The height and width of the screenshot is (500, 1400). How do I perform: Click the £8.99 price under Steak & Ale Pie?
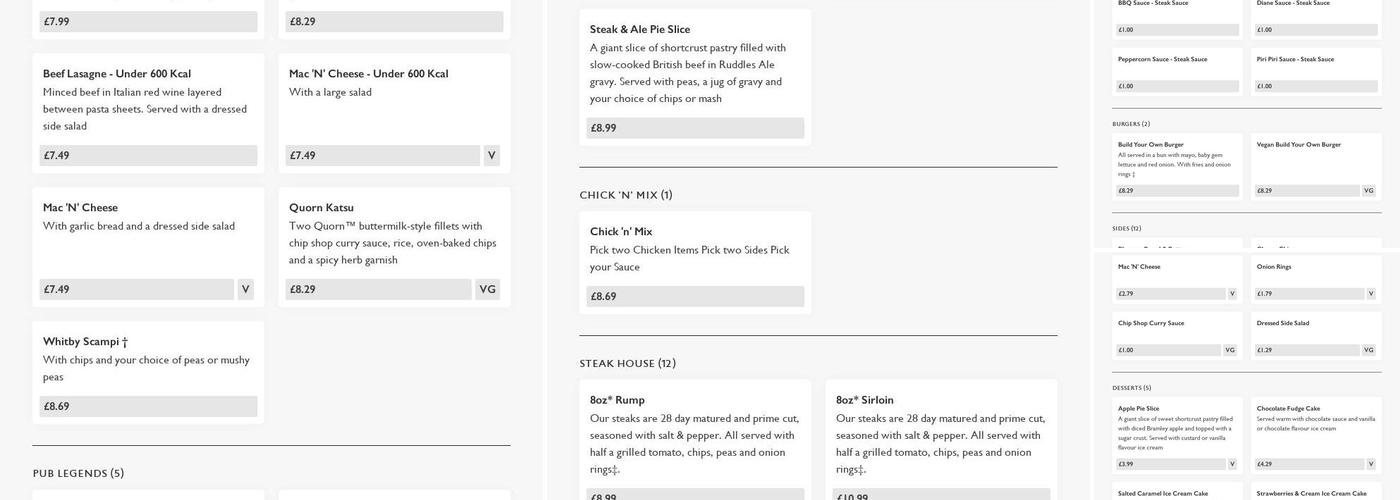click(x=695, y=128)
